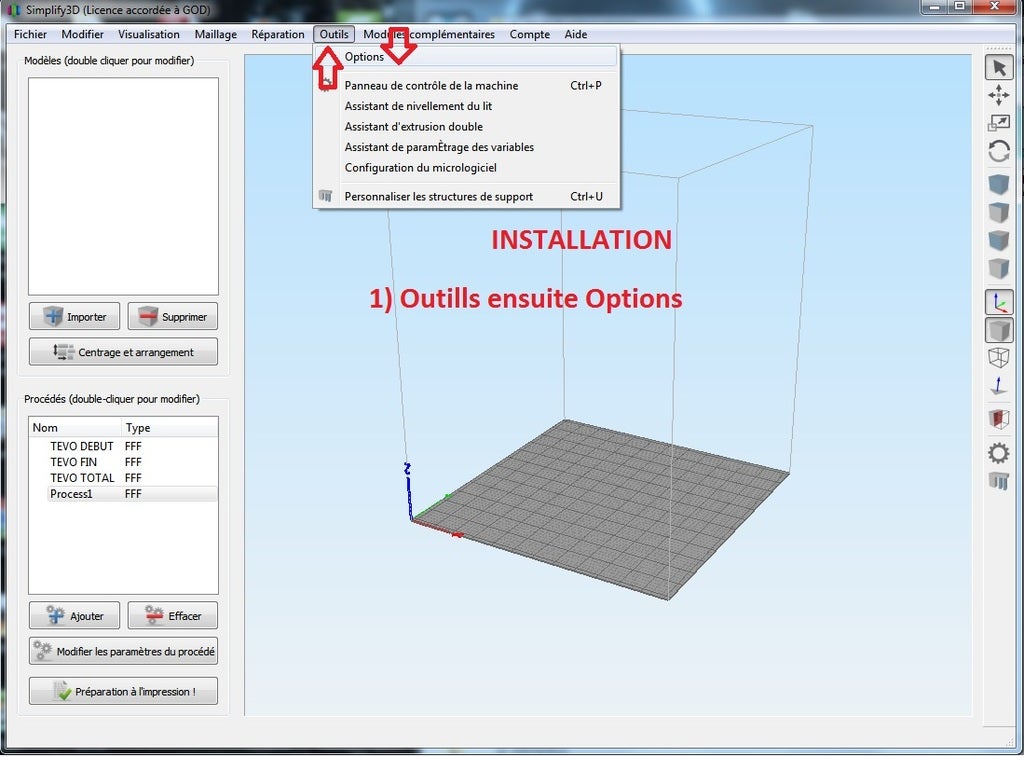Activate the scale models tool
The image size is (1024, 757).
click(999, 123)
